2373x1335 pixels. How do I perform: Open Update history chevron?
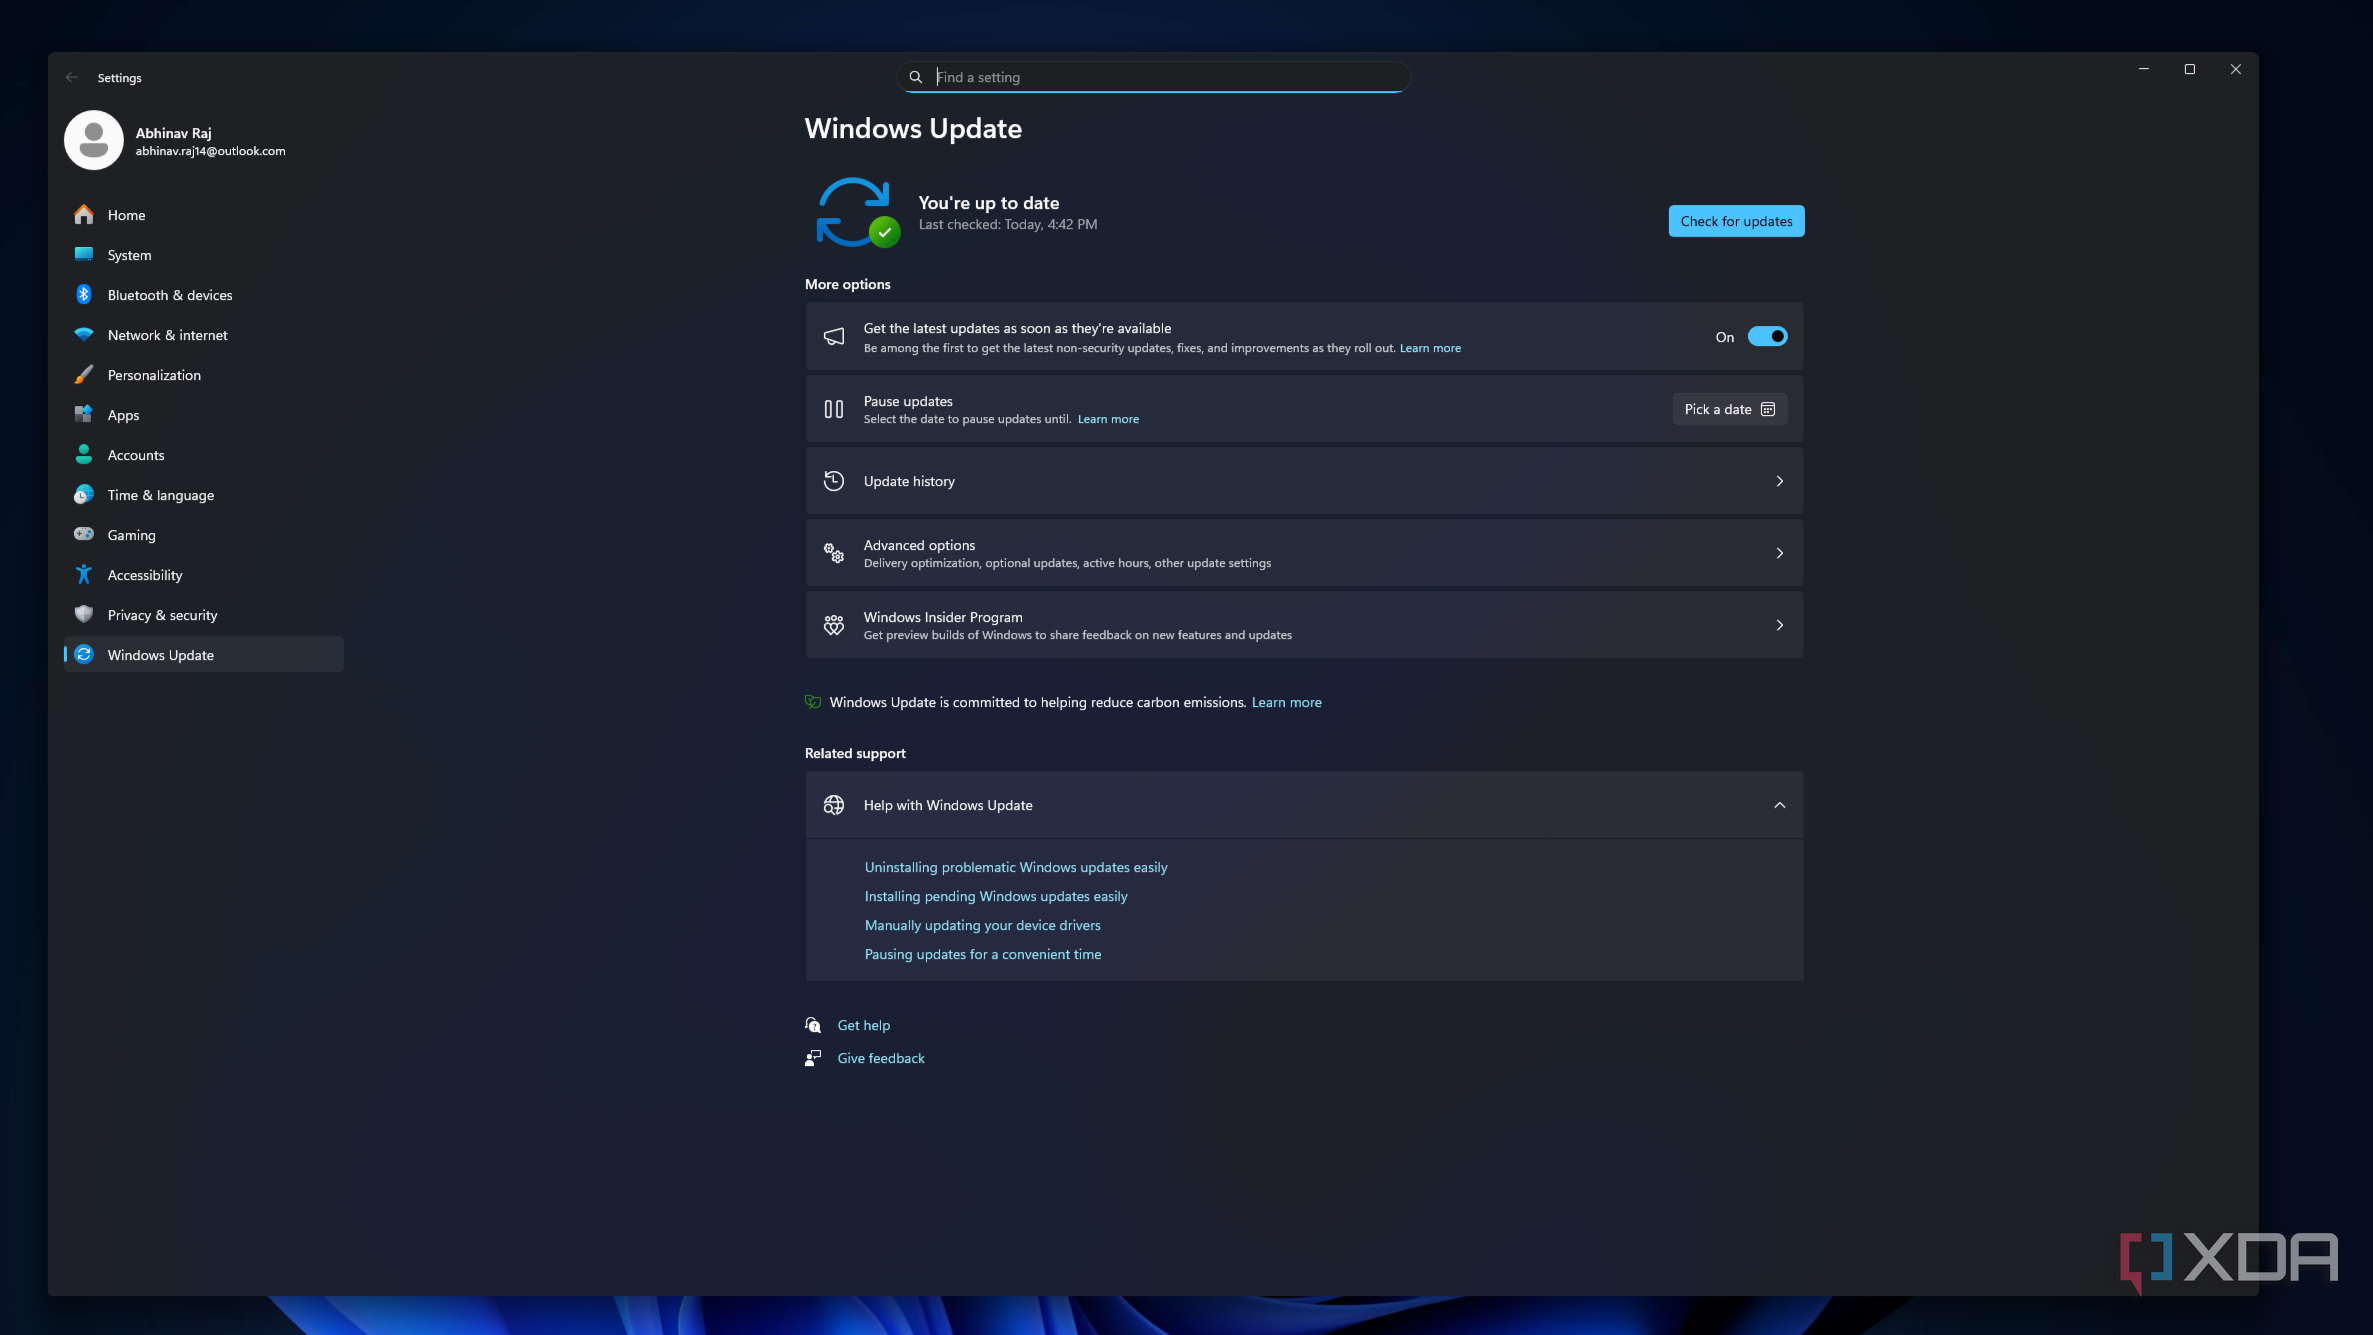click(1780, 481)
